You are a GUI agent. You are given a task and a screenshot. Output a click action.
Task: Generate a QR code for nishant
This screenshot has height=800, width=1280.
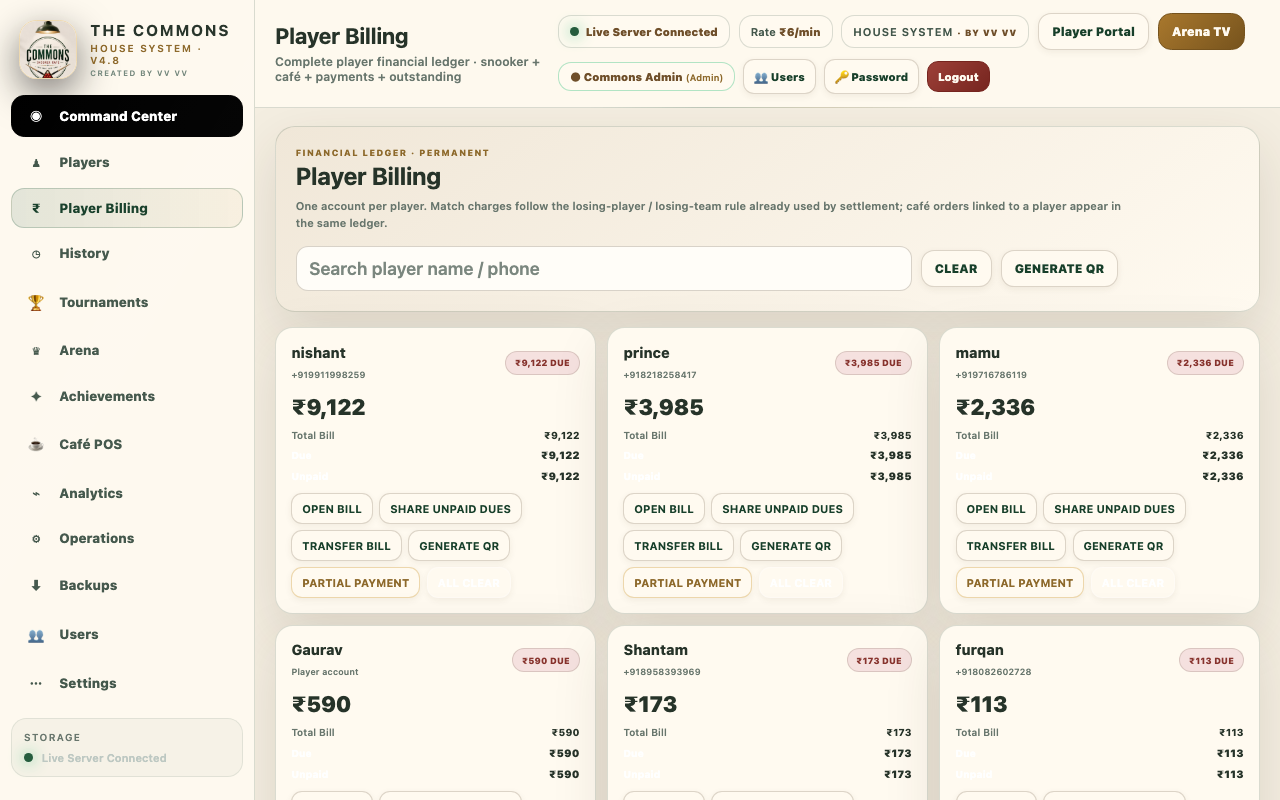(x=459, y=546)
